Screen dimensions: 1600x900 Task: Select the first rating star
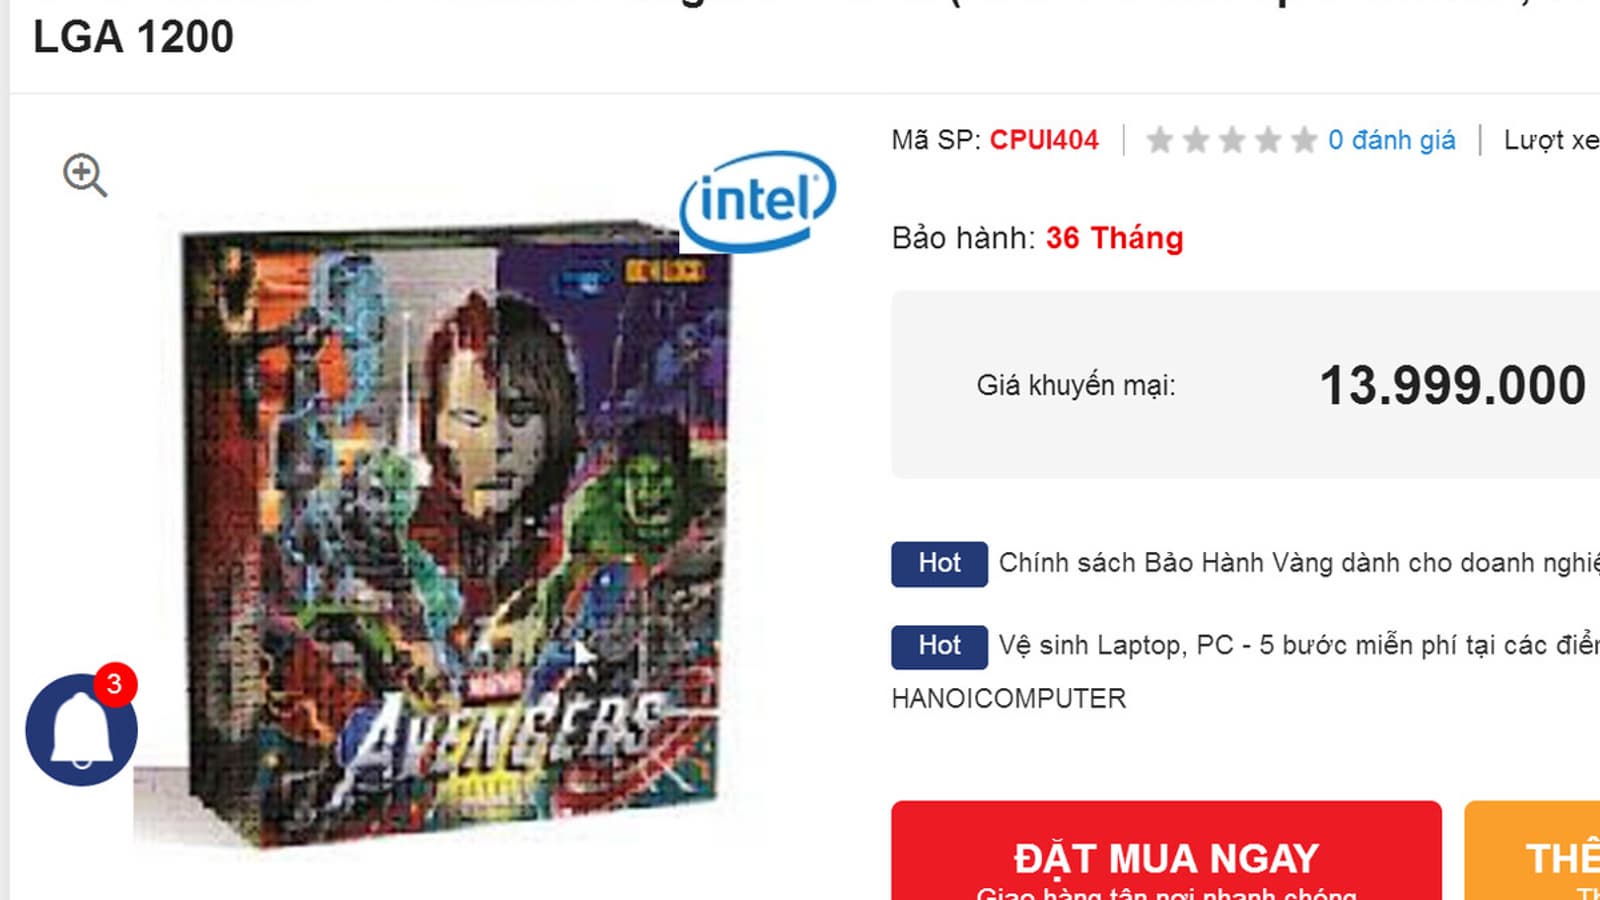point(1160,140)
